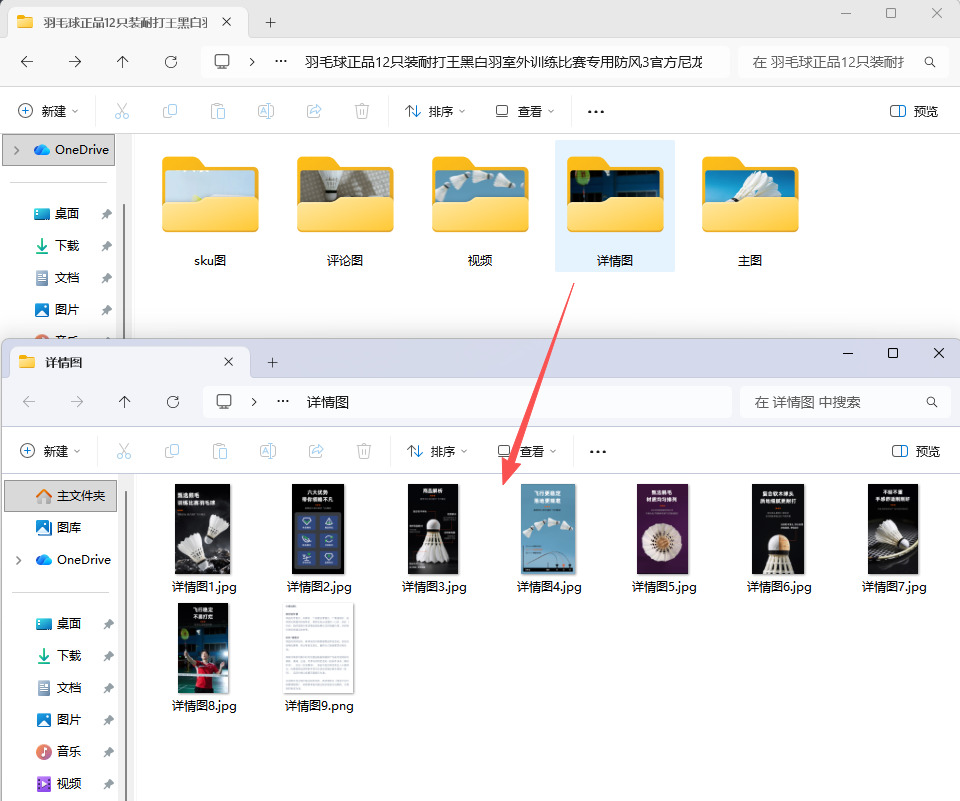Click the Delete trash icon in the back window toolbar

click(x=362, y=111)
